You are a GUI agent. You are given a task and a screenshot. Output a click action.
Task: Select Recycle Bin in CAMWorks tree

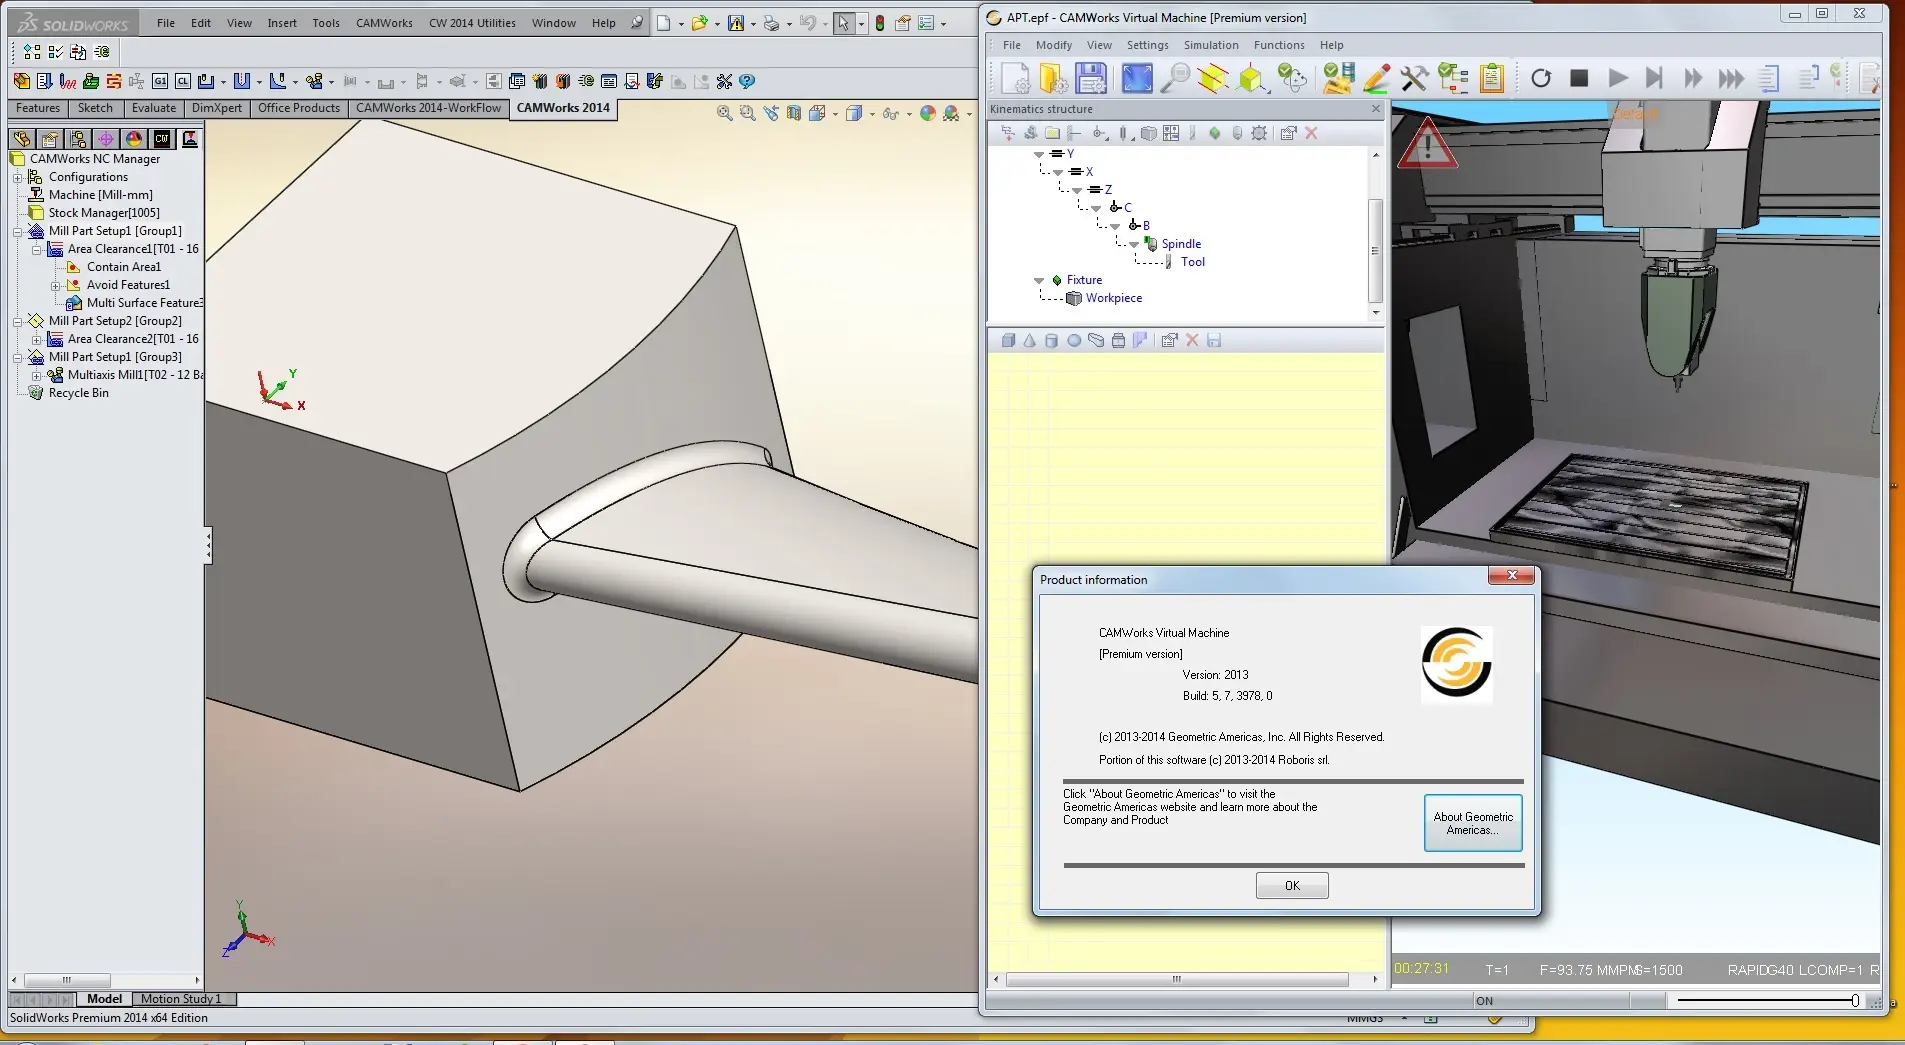tap(78, 393)
